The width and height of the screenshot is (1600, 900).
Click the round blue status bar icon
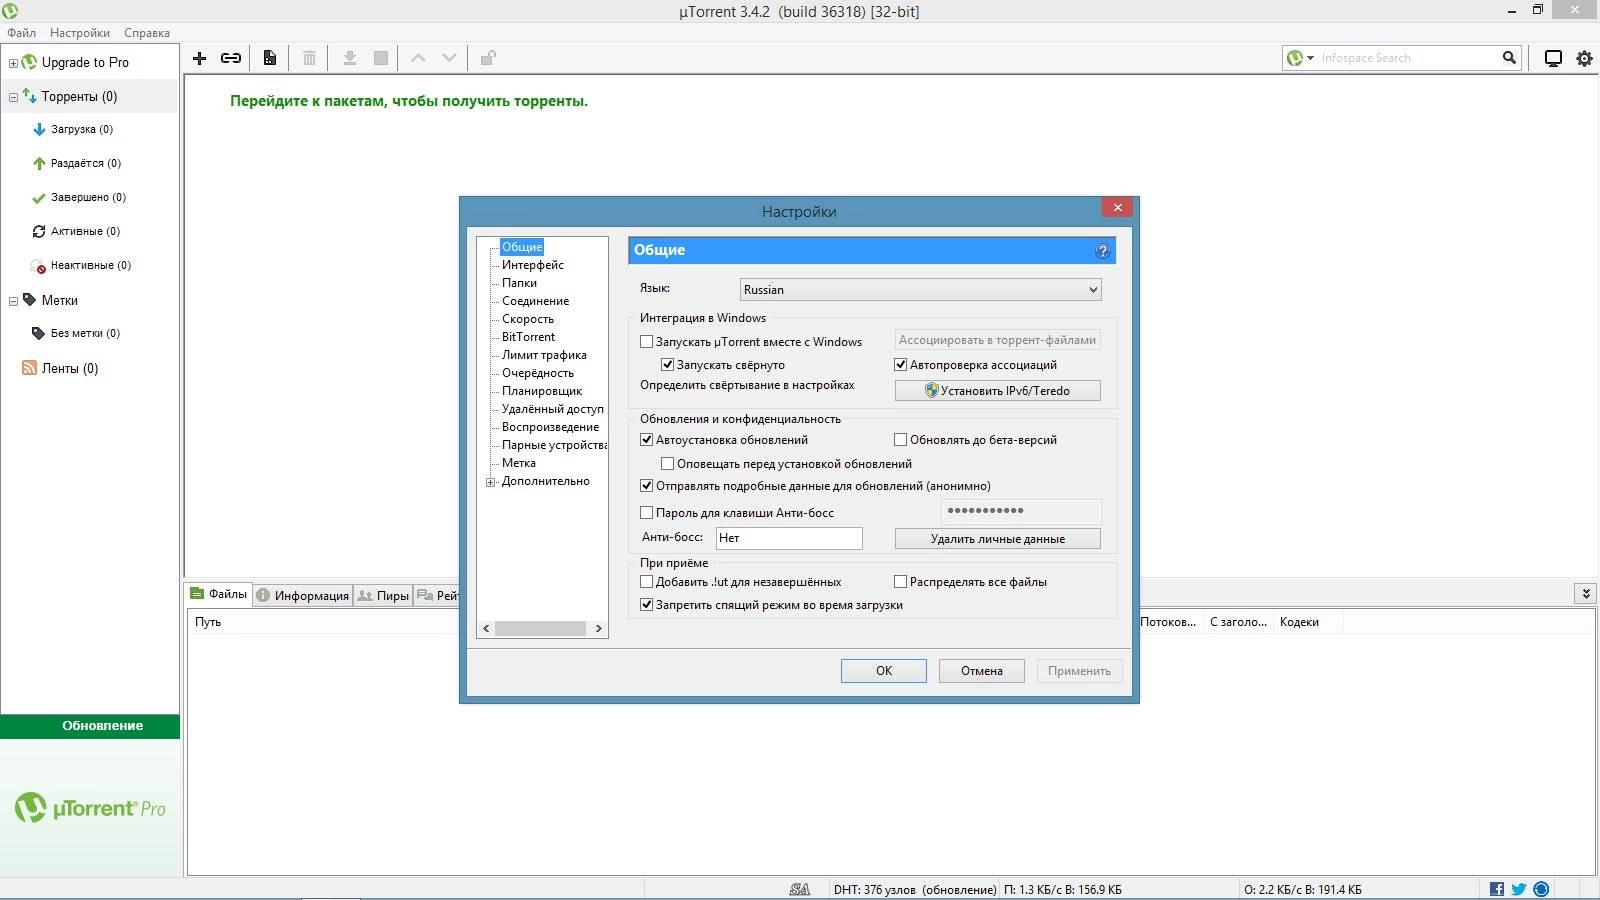pos(1541,889)
